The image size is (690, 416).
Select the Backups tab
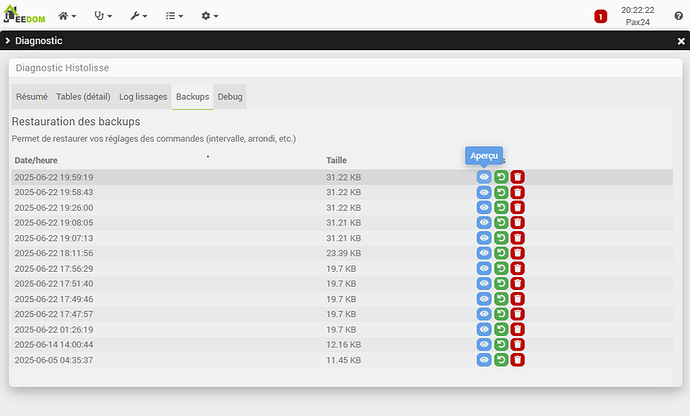tap(192, 96)
